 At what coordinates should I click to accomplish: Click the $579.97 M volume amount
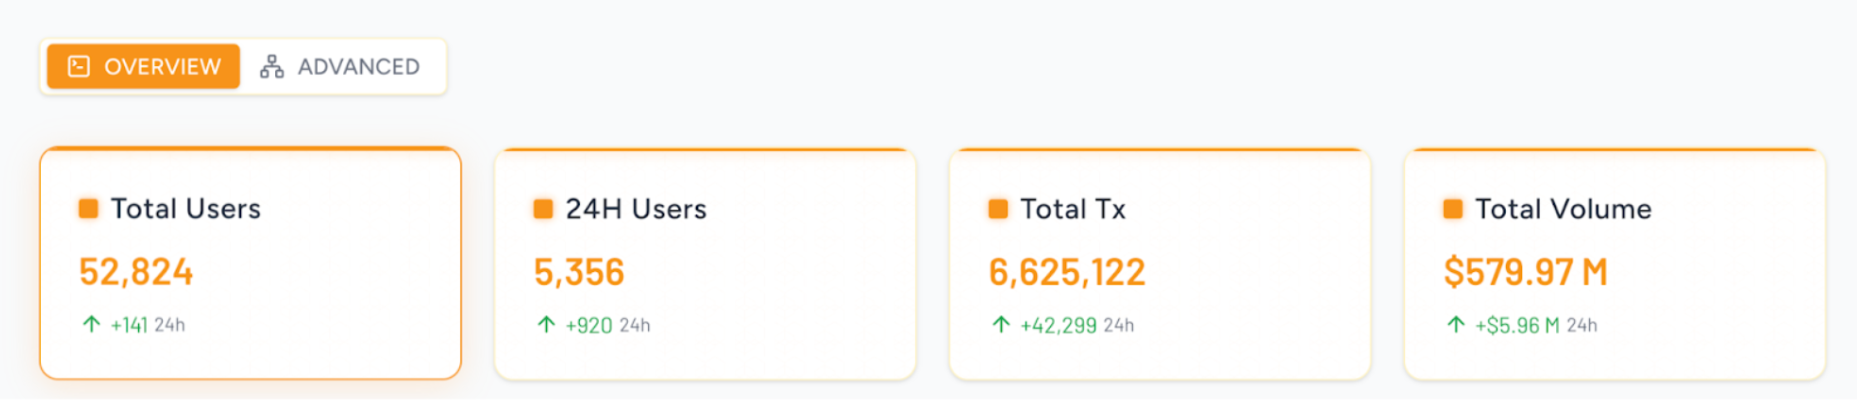point(1525,272)
